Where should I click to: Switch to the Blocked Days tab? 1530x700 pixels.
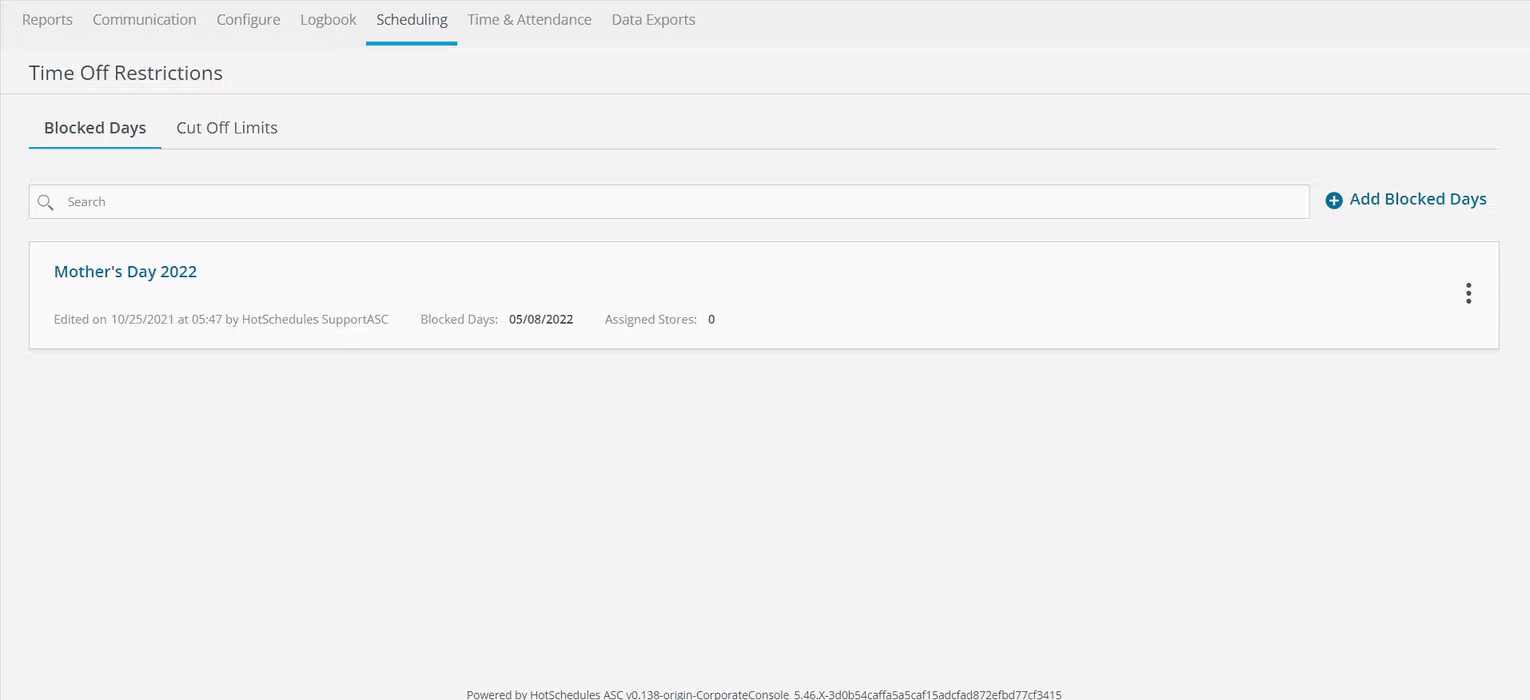point(95,128)
